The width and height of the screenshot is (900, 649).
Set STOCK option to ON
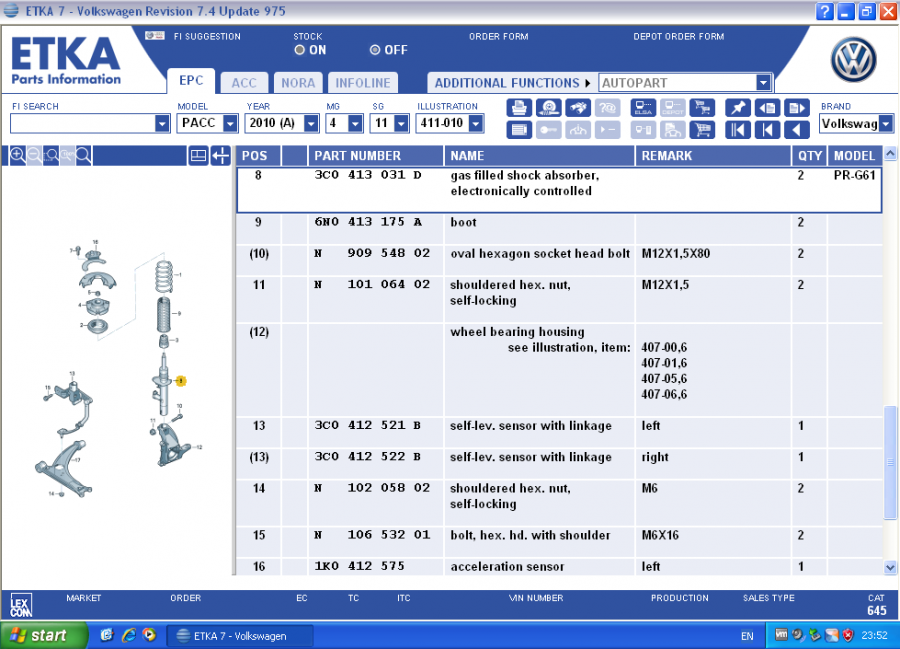click(x=300, y=50)
